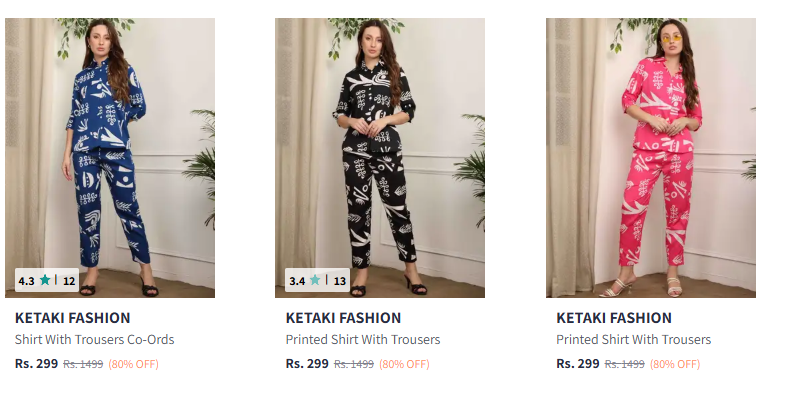Click KETAKI FASHION brand under black outfit
792x404 pixels.
(x=343, y=318)
